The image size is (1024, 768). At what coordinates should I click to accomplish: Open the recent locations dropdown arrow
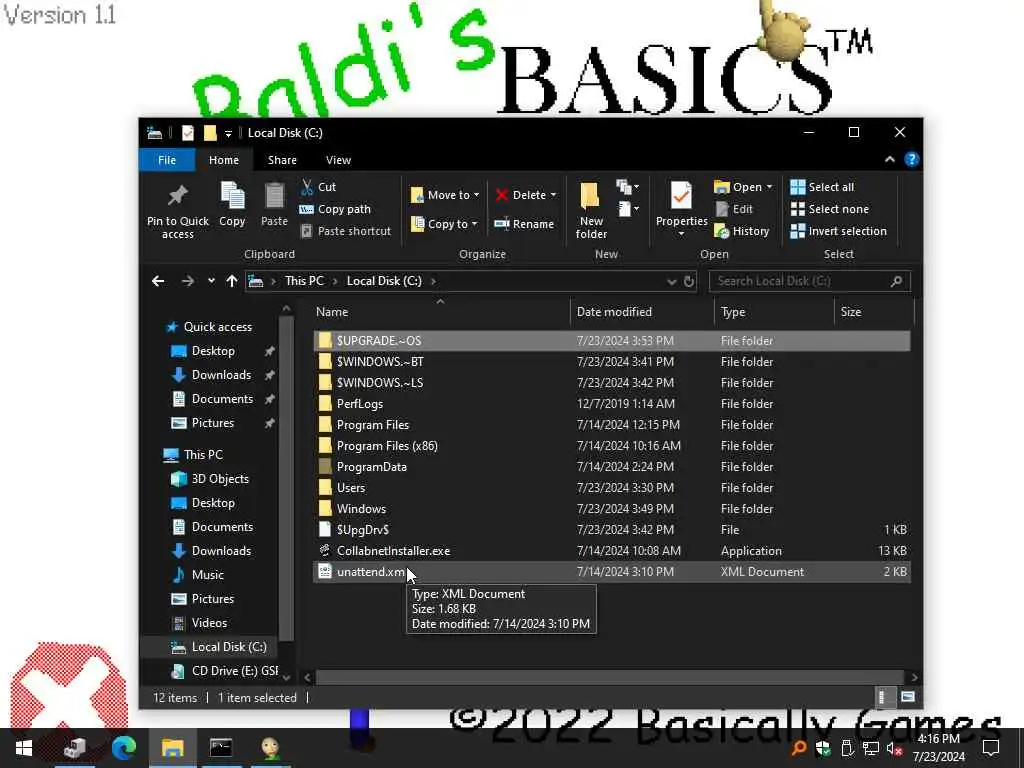[x=211, y=281]
